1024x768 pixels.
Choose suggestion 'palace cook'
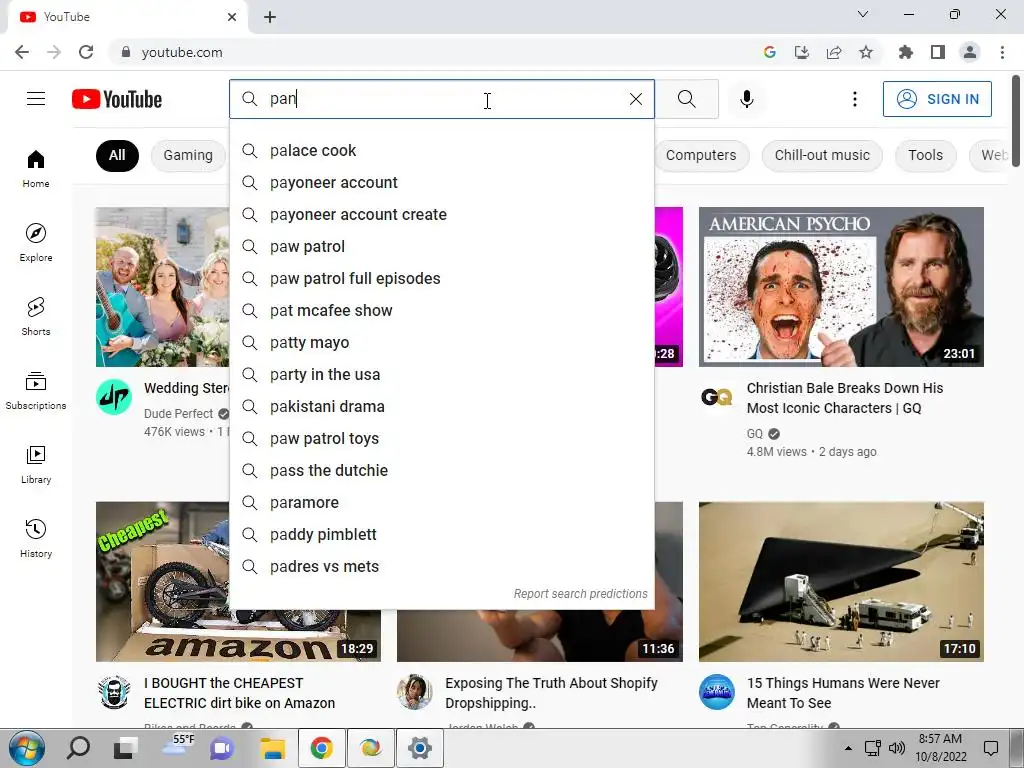pos(442,151)
